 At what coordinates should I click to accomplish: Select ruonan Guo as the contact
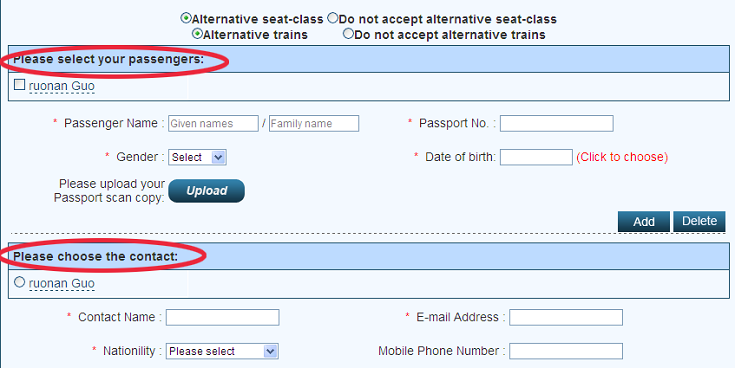tap(19, 282)
